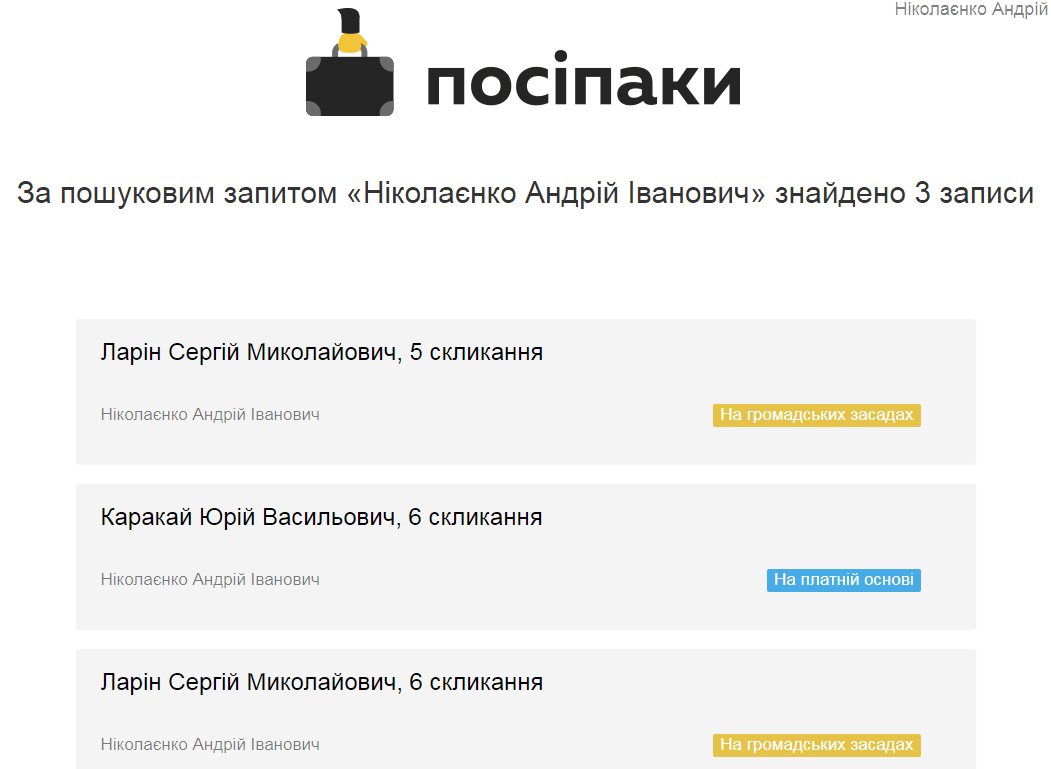
Task: Click the assistant name under Ларін, 5 скликання
Action: [x=210, y=414]
